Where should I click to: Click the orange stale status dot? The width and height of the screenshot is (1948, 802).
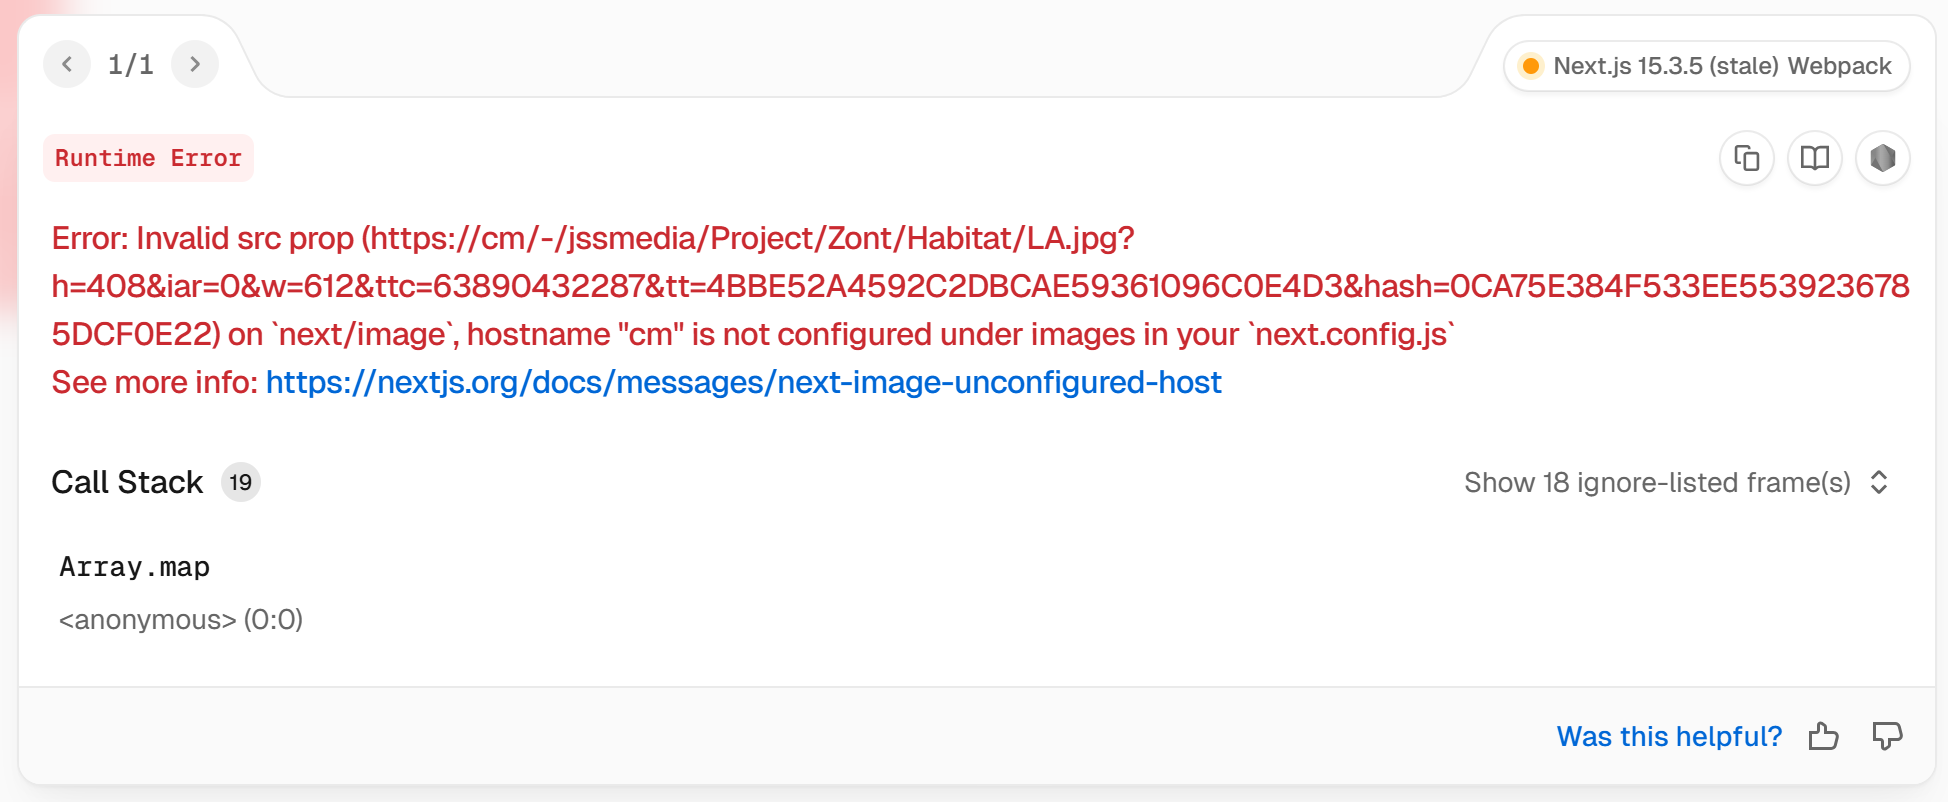pyautogui.click(x=1530, y=66)
